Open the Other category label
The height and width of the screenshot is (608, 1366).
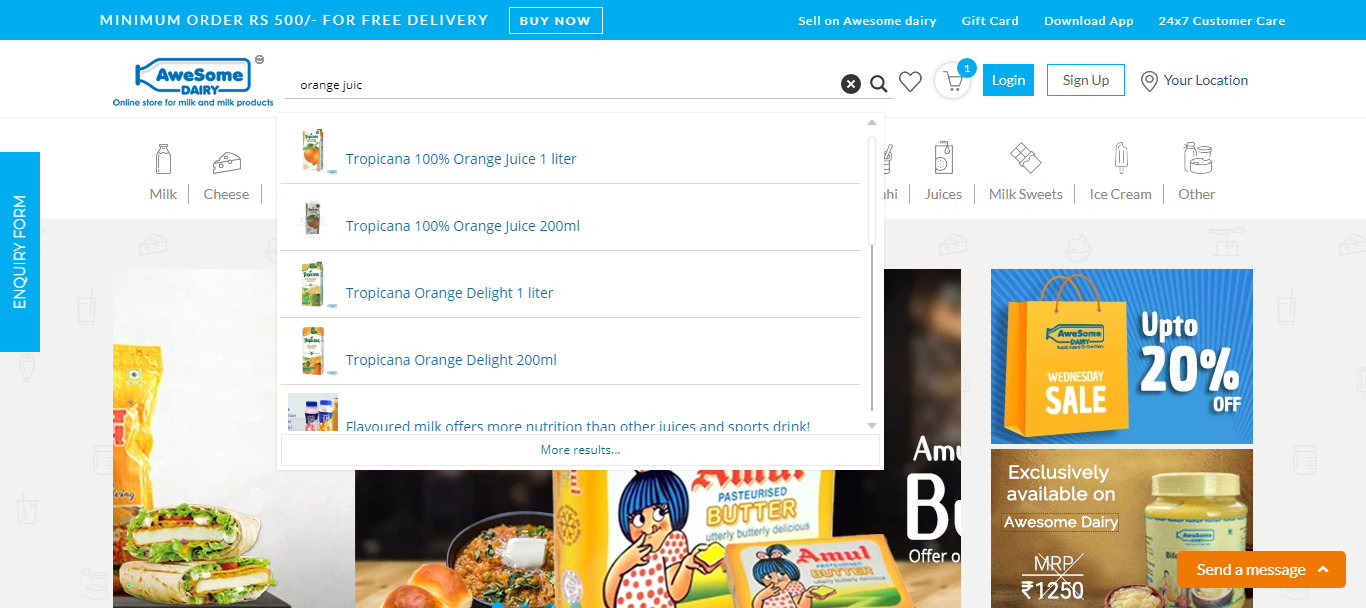[x=1197, y=194]
